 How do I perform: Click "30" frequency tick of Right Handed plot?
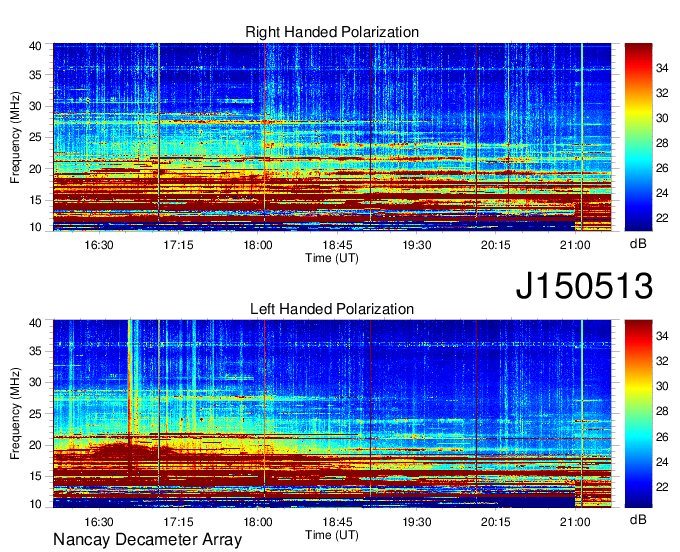[x=35, y=106]
